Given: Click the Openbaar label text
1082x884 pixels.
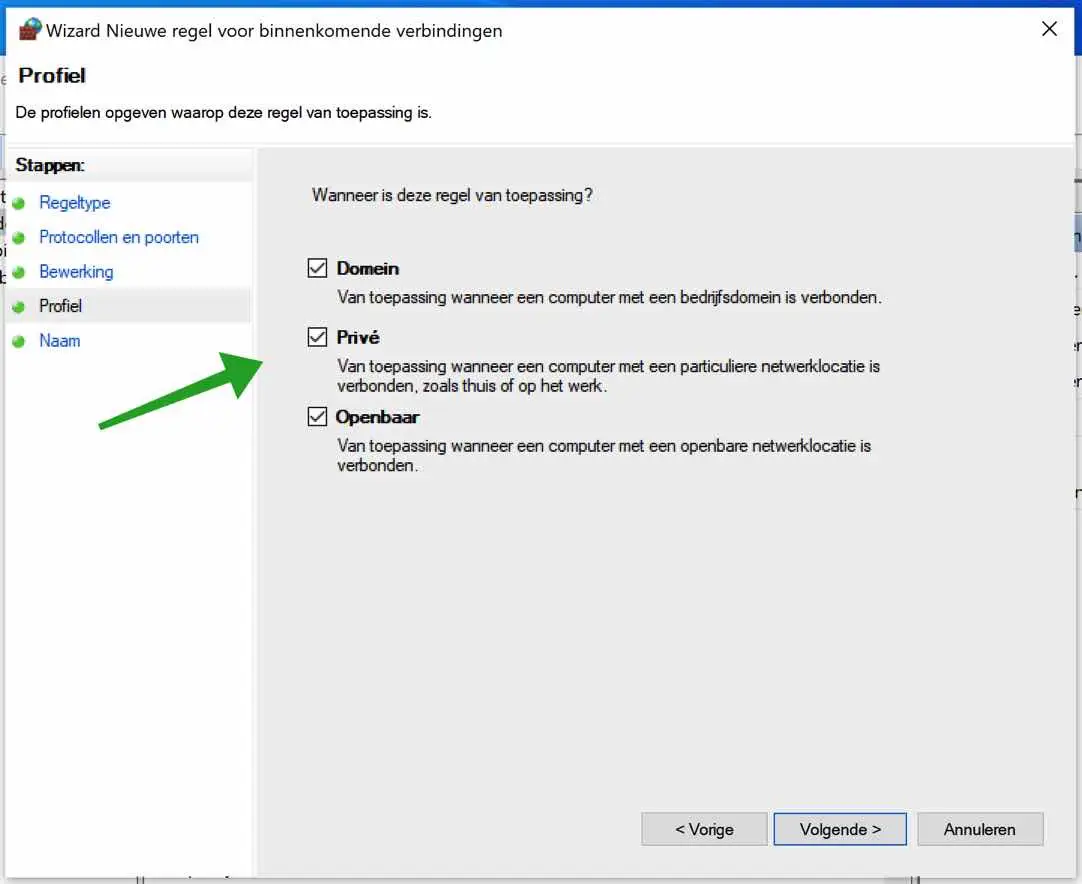Looking at the screenshot, I should click(x=377, y=417).
